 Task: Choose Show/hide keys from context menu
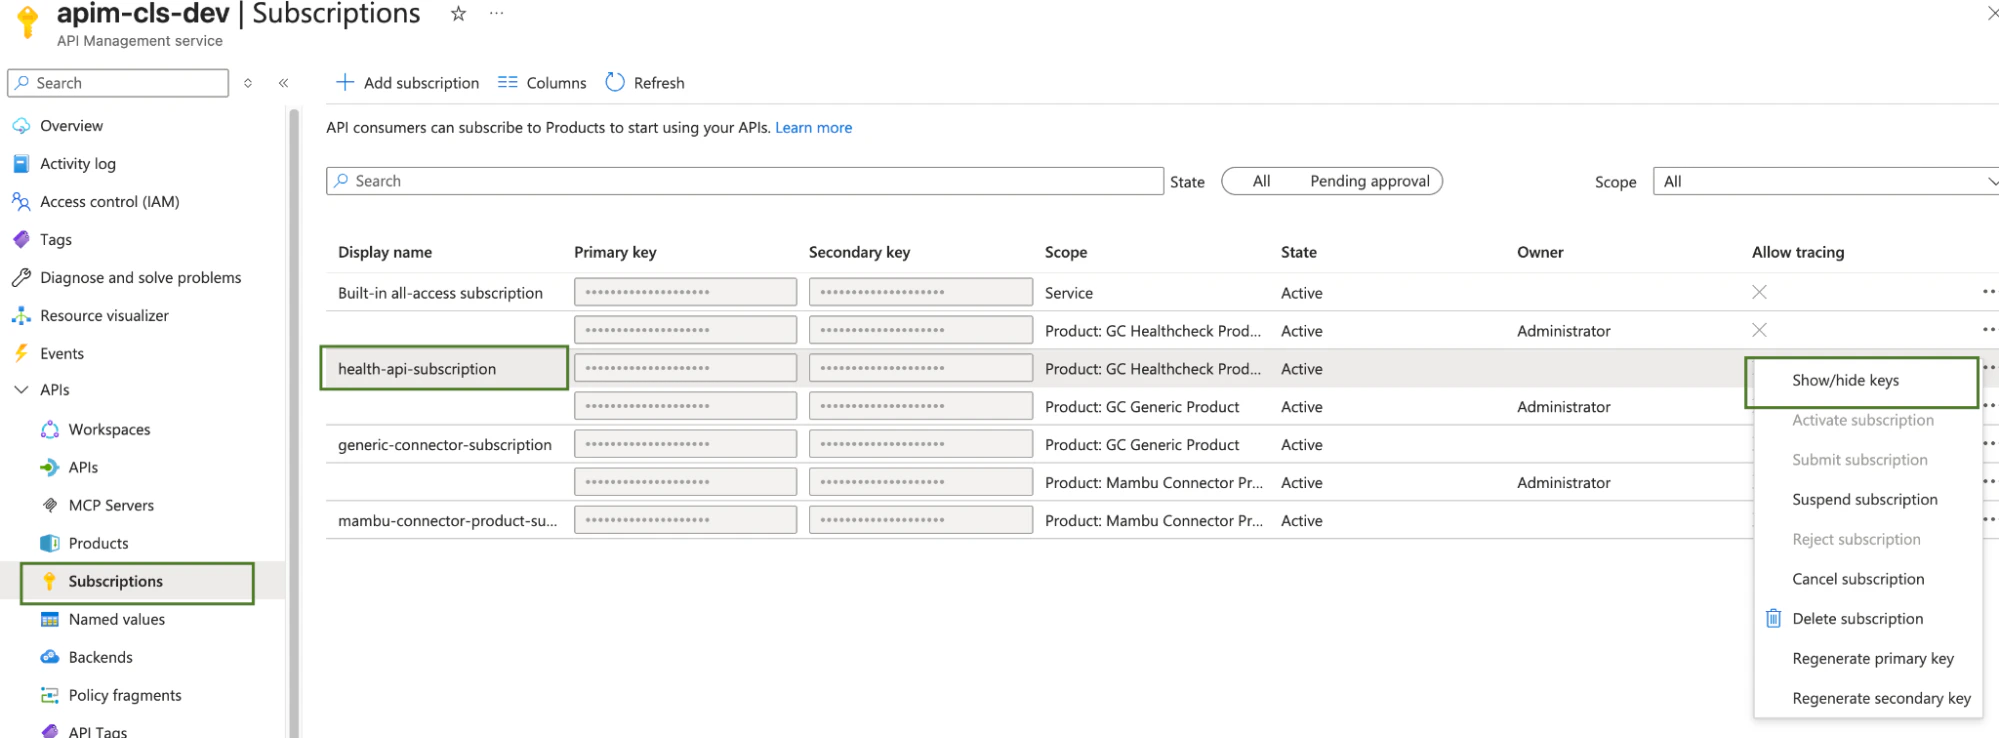[1845, 381]
